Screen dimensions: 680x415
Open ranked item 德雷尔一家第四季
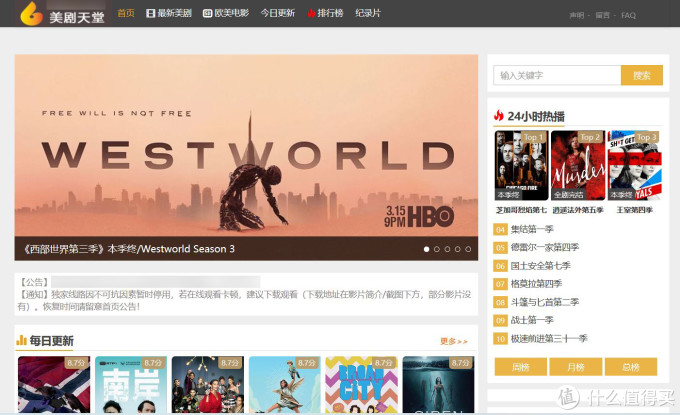point(545,247)
